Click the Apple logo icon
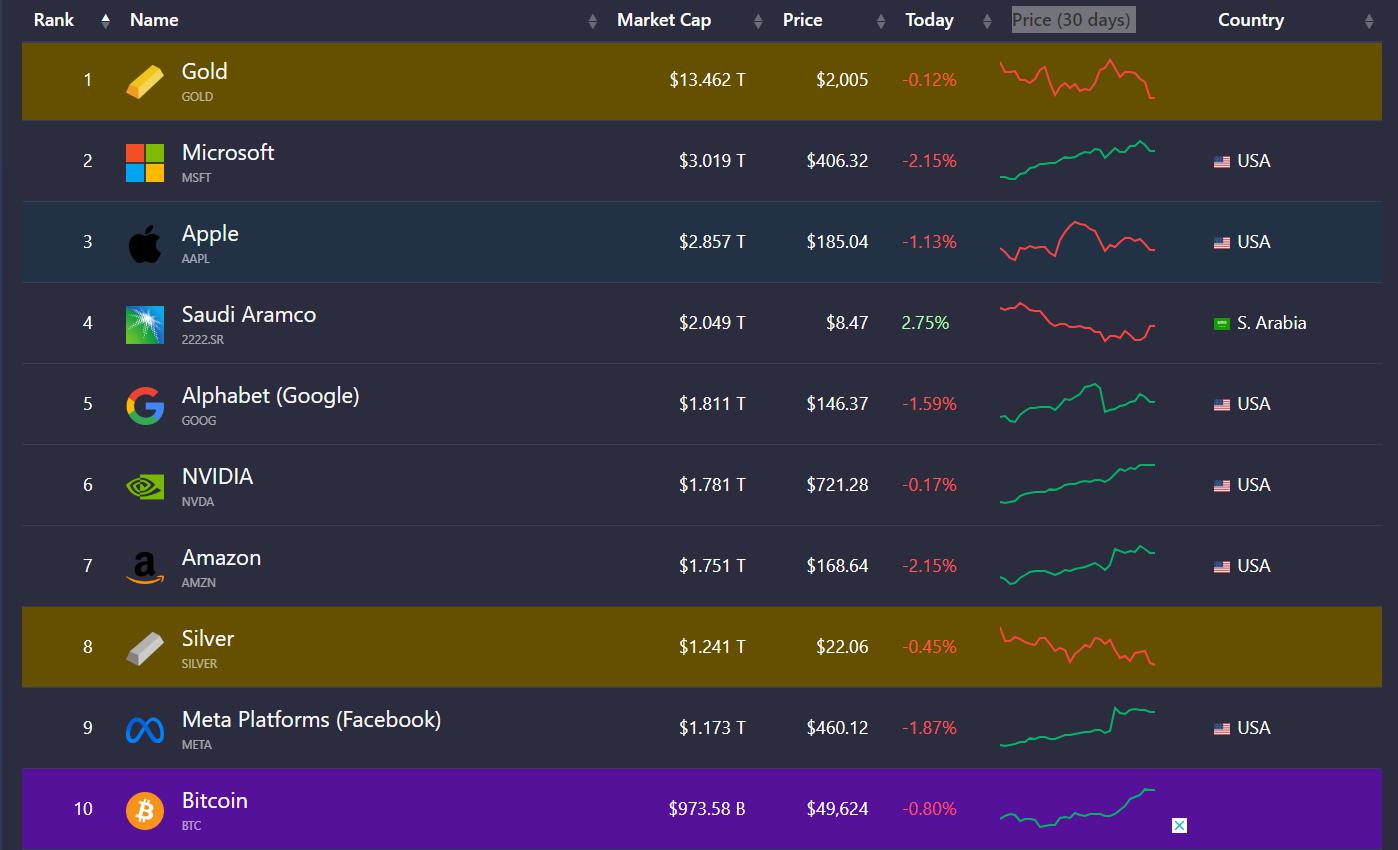1398x850 pixels. [145, 244]
